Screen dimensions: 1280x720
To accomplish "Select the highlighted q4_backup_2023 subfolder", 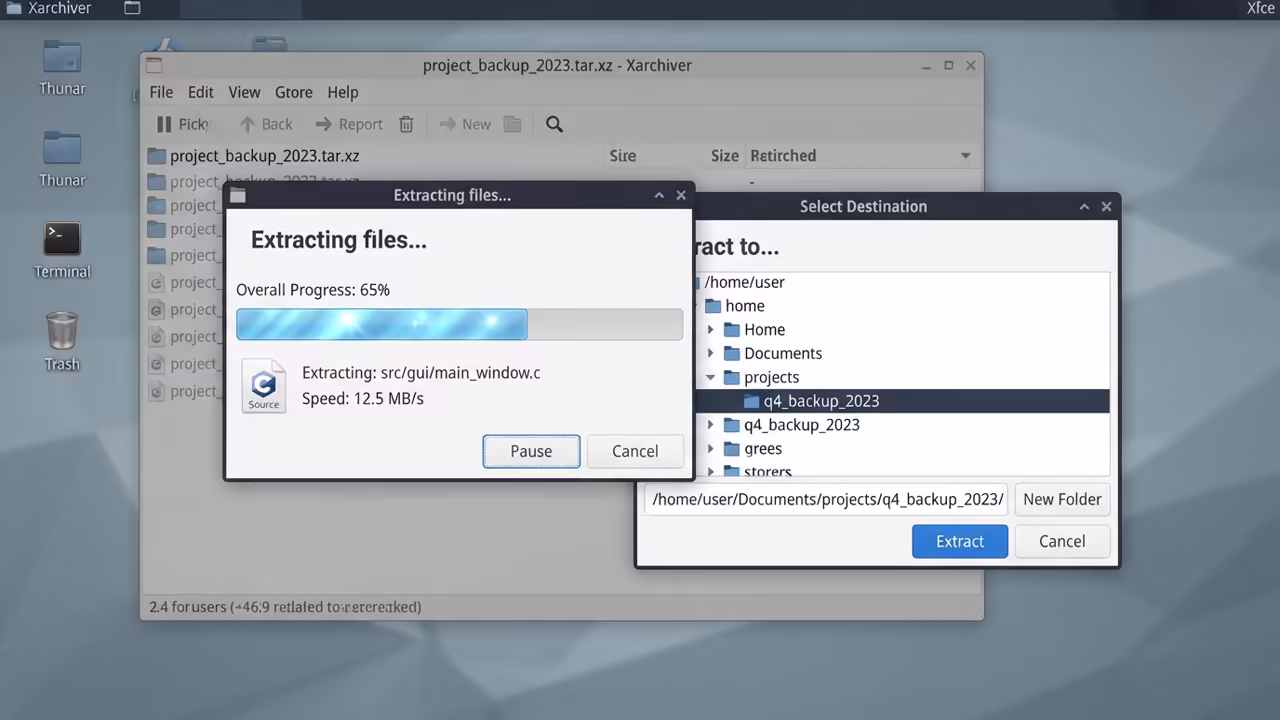I will [x=901, y=401].
